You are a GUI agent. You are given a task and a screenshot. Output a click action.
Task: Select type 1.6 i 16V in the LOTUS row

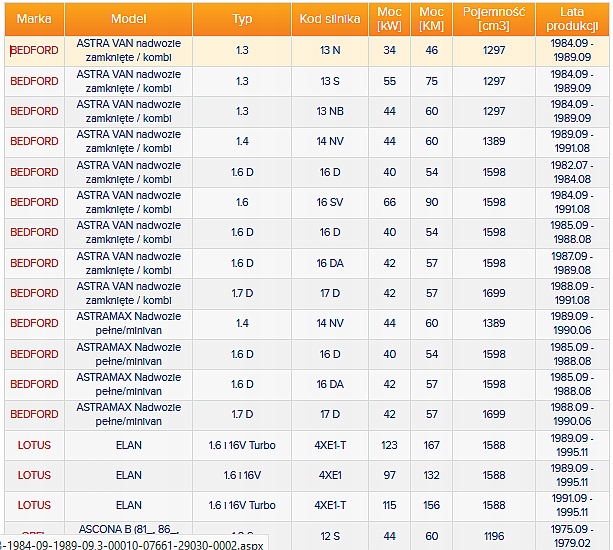click(242, 475)
